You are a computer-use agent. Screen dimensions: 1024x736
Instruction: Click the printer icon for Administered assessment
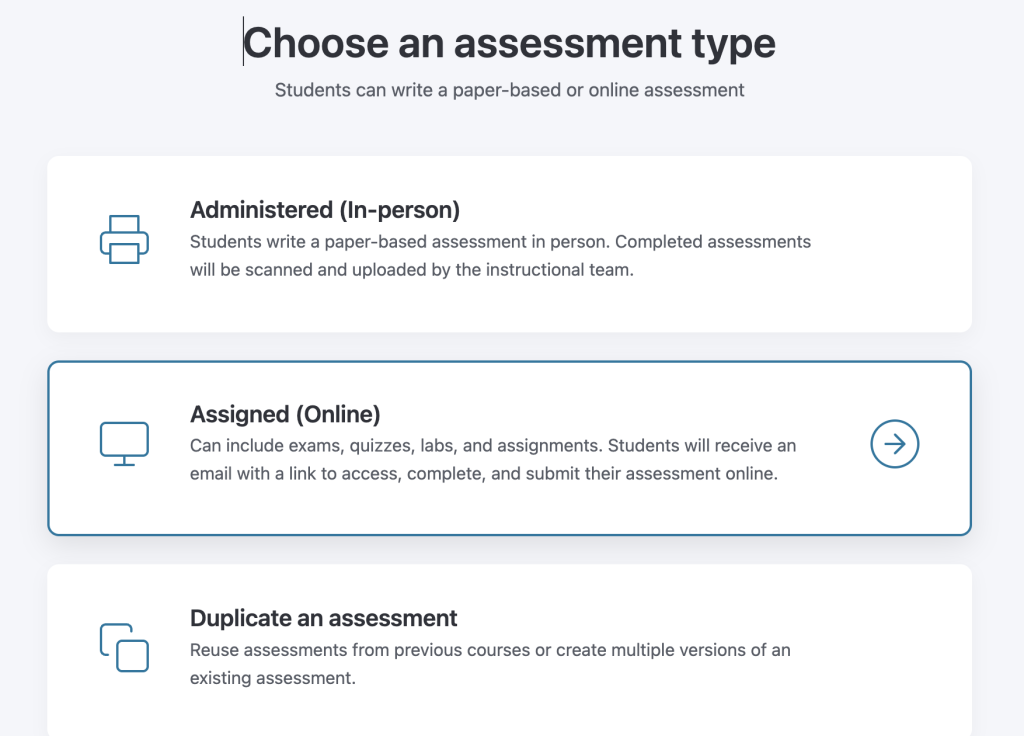124,239
